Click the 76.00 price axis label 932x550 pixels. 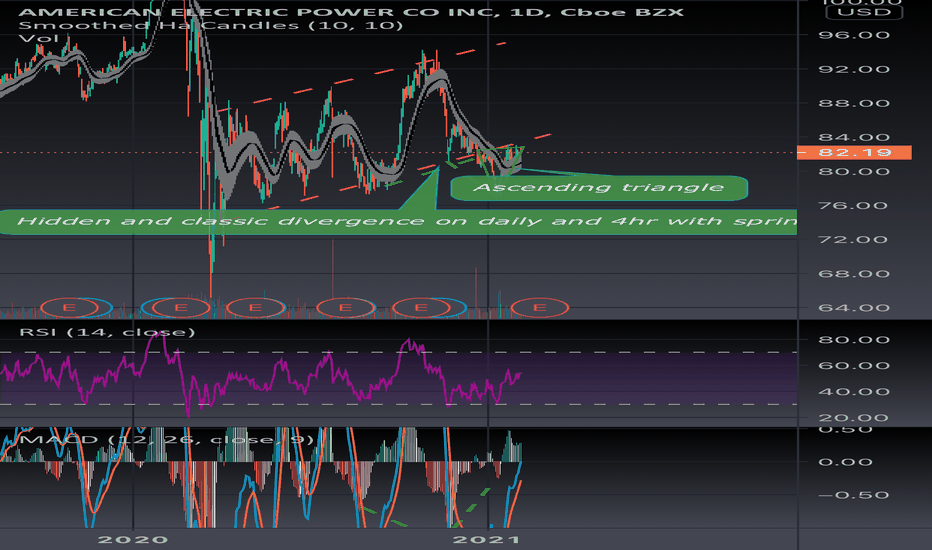pos(854,206)
